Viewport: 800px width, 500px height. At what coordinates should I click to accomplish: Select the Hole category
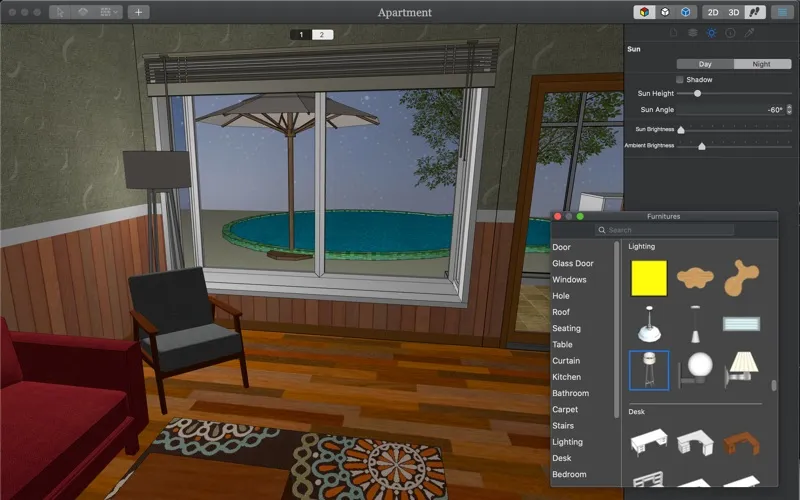tap(561, 296)
